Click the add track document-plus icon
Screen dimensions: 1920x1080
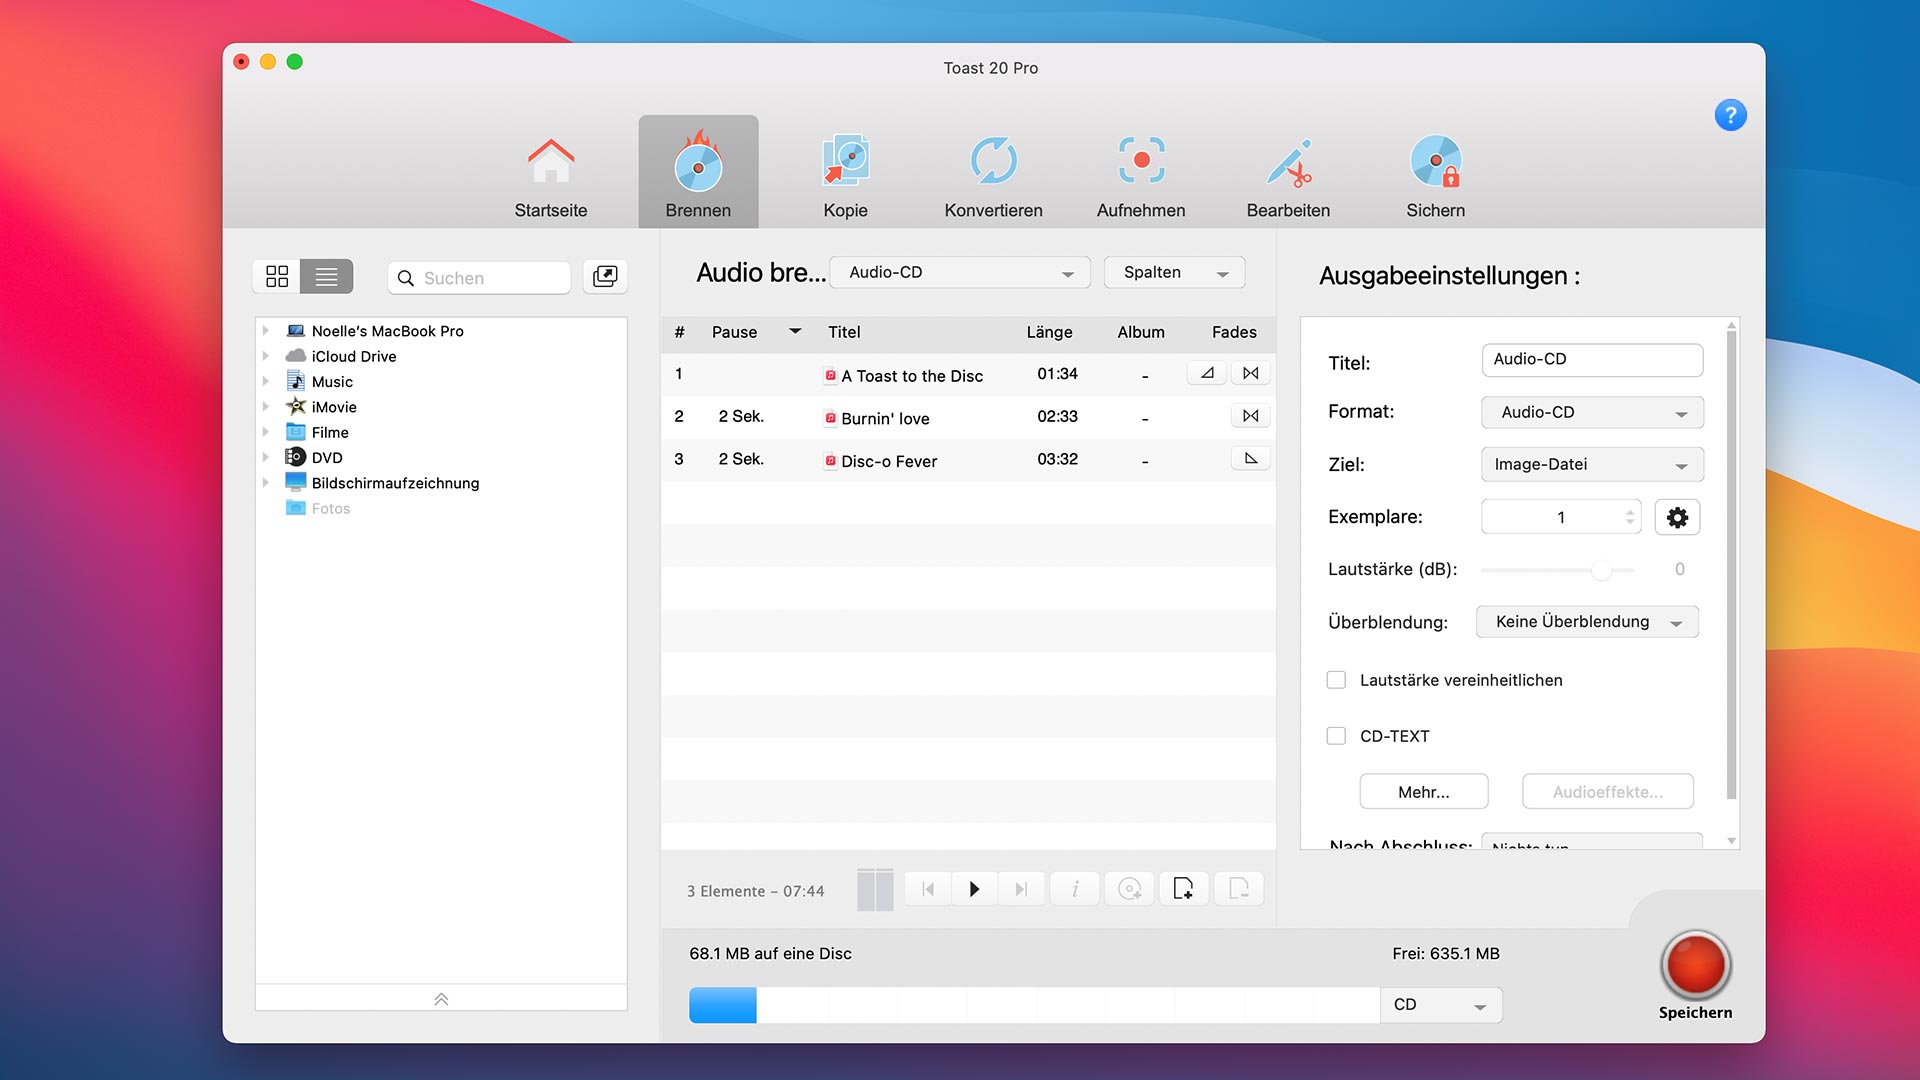tap(1184, 889)
